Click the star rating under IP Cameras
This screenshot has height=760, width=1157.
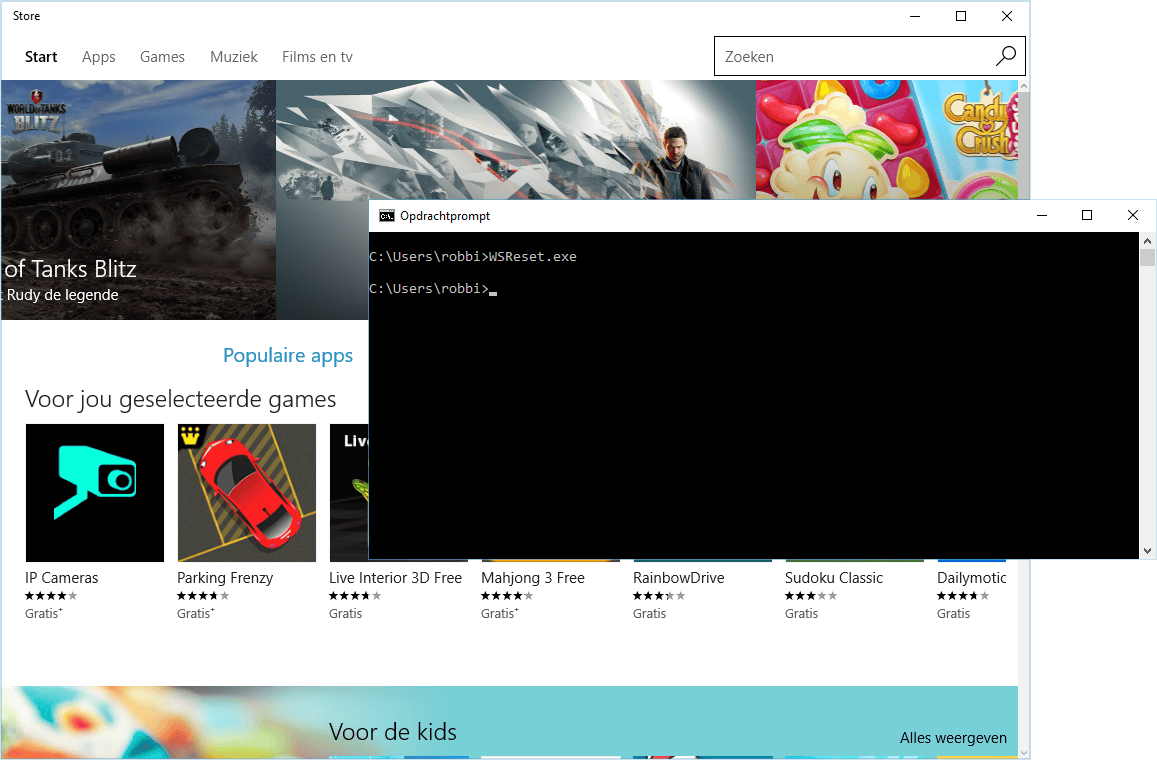coord(51,595)
